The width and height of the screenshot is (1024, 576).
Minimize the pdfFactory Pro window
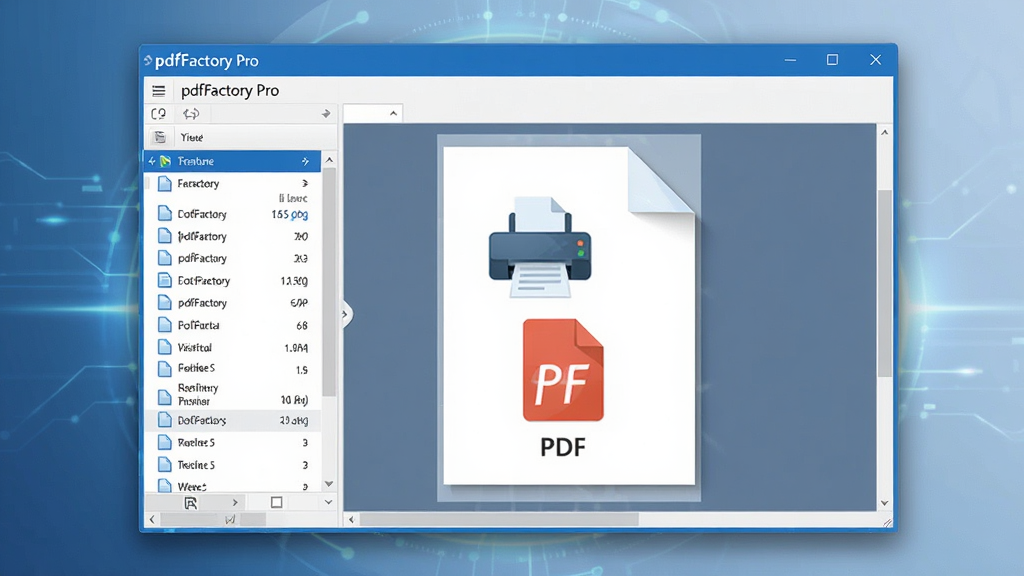pyautogui.click(x=790, y=60)
